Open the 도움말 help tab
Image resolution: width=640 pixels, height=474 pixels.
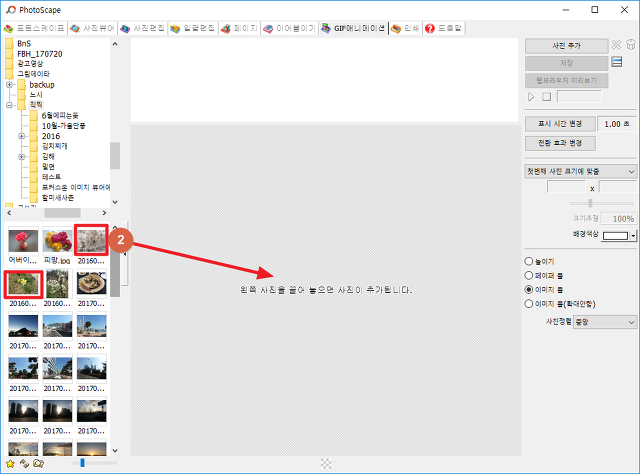443,28
